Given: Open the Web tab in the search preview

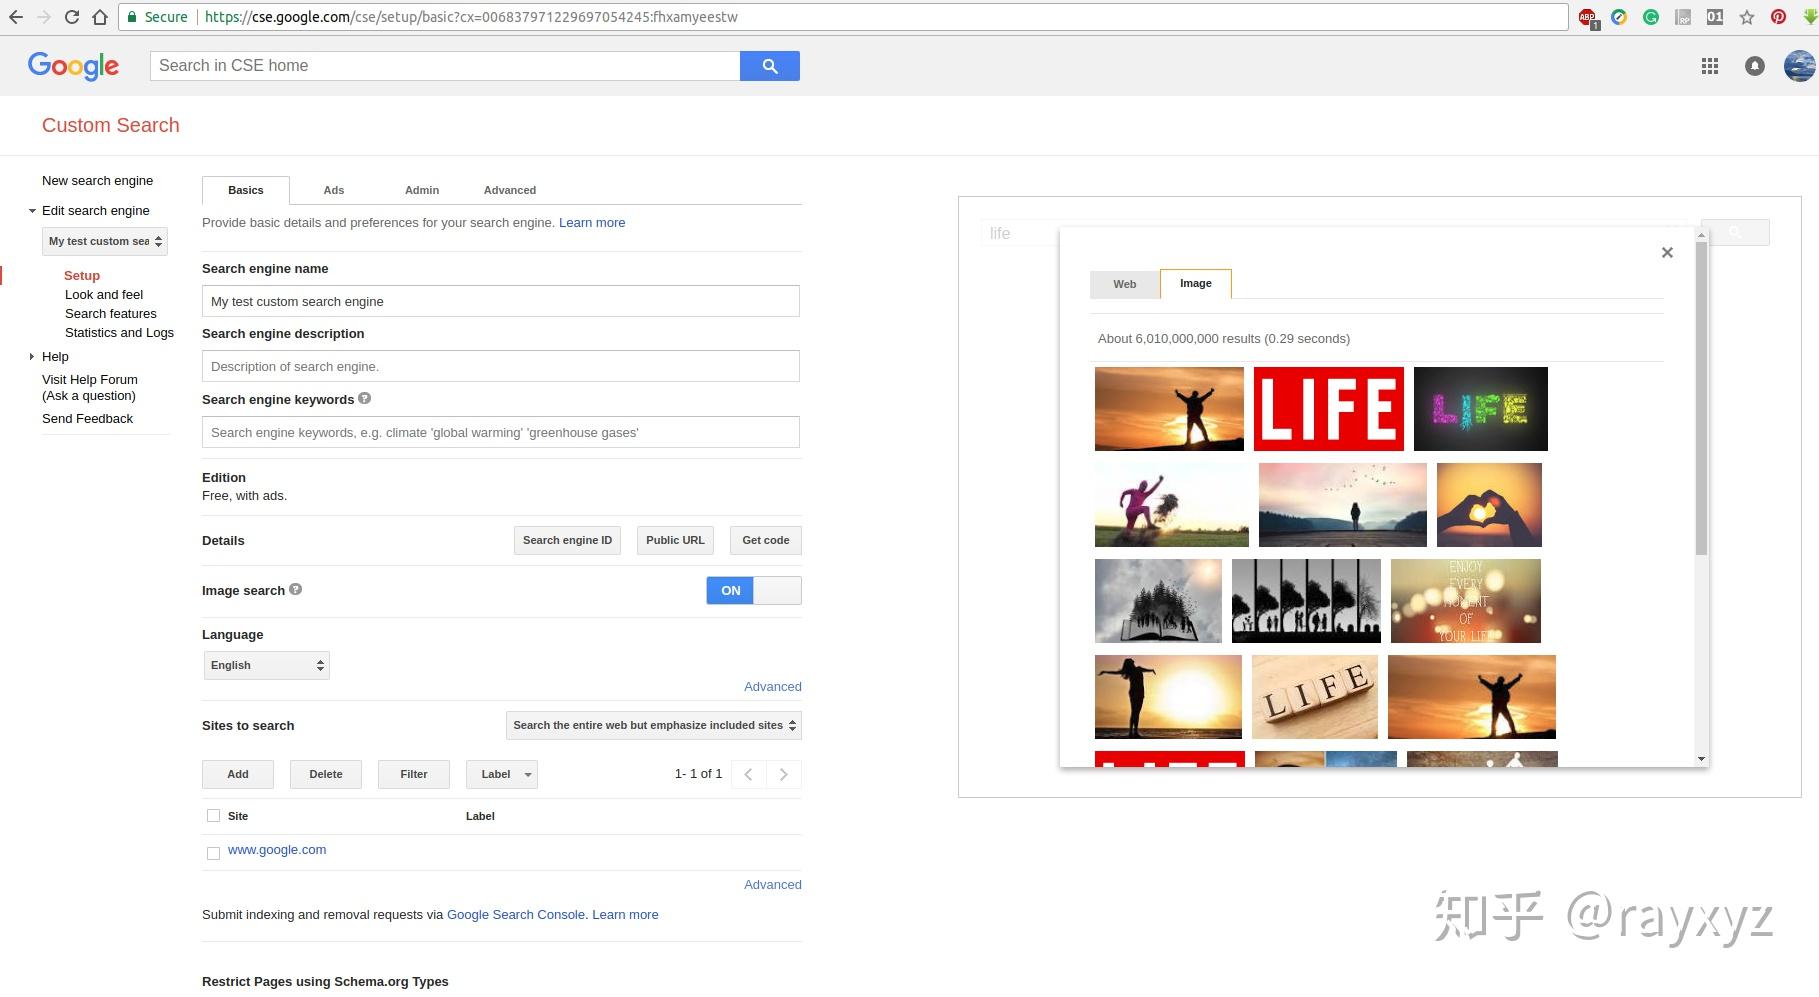Looking at the screenshot, I should click(1123, 284).
